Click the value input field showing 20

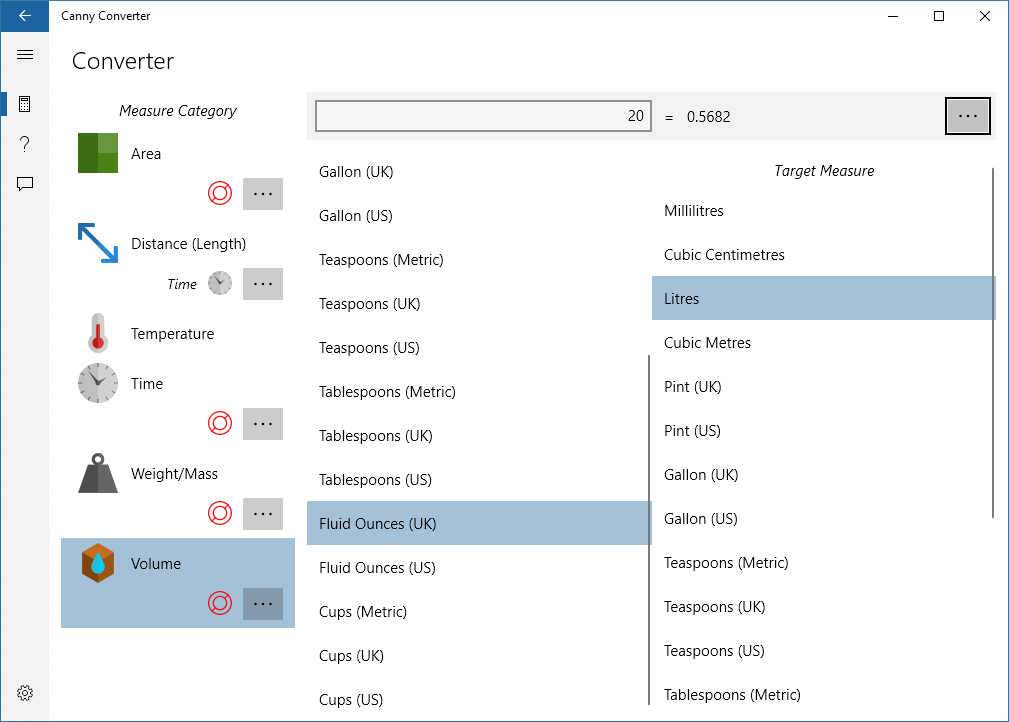pos(483,116)
